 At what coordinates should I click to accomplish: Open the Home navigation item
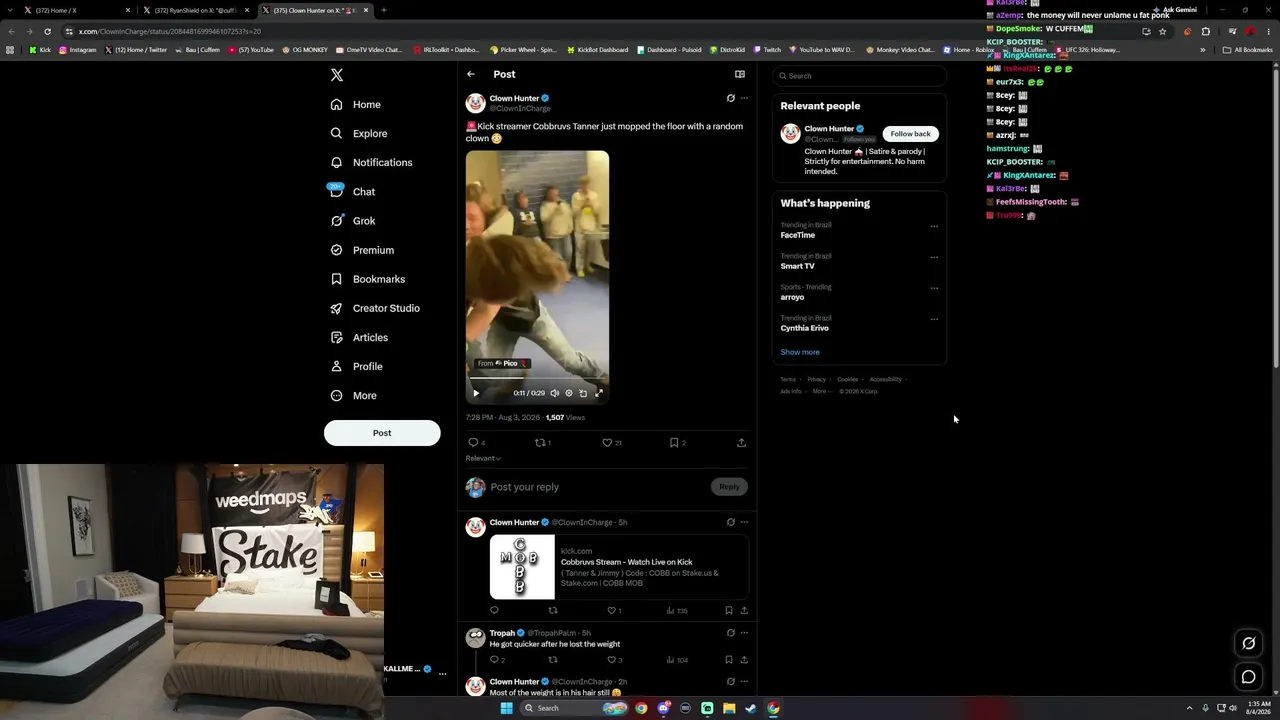coord(355,104)
